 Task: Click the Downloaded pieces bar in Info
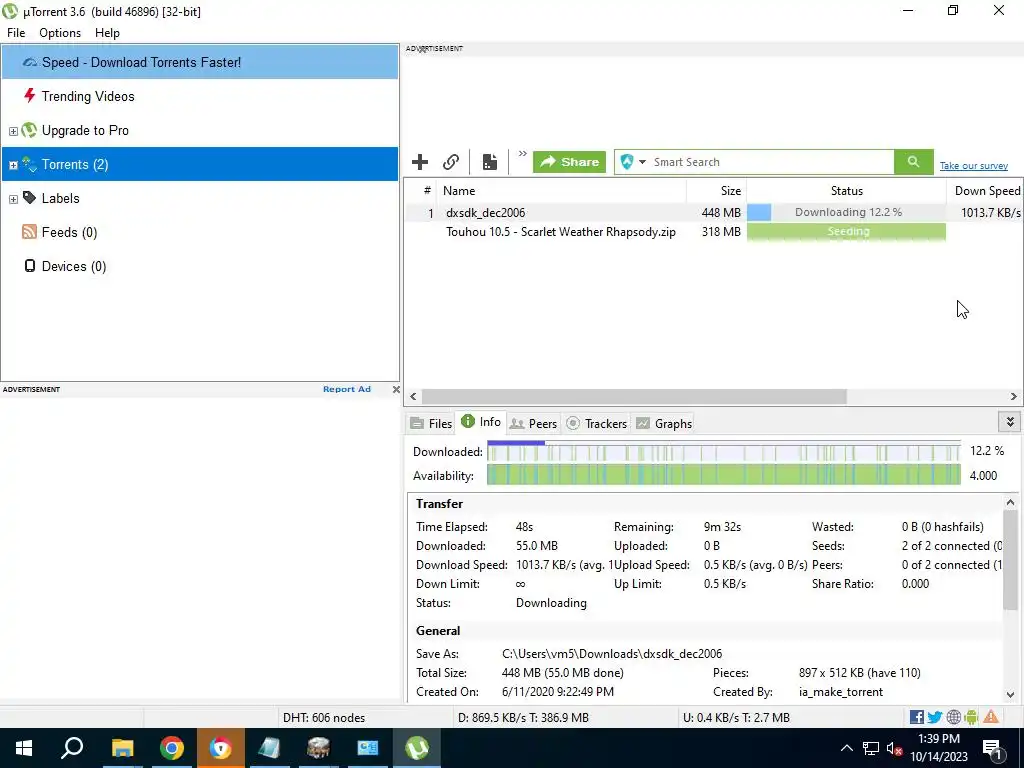(x=724, y=451)
